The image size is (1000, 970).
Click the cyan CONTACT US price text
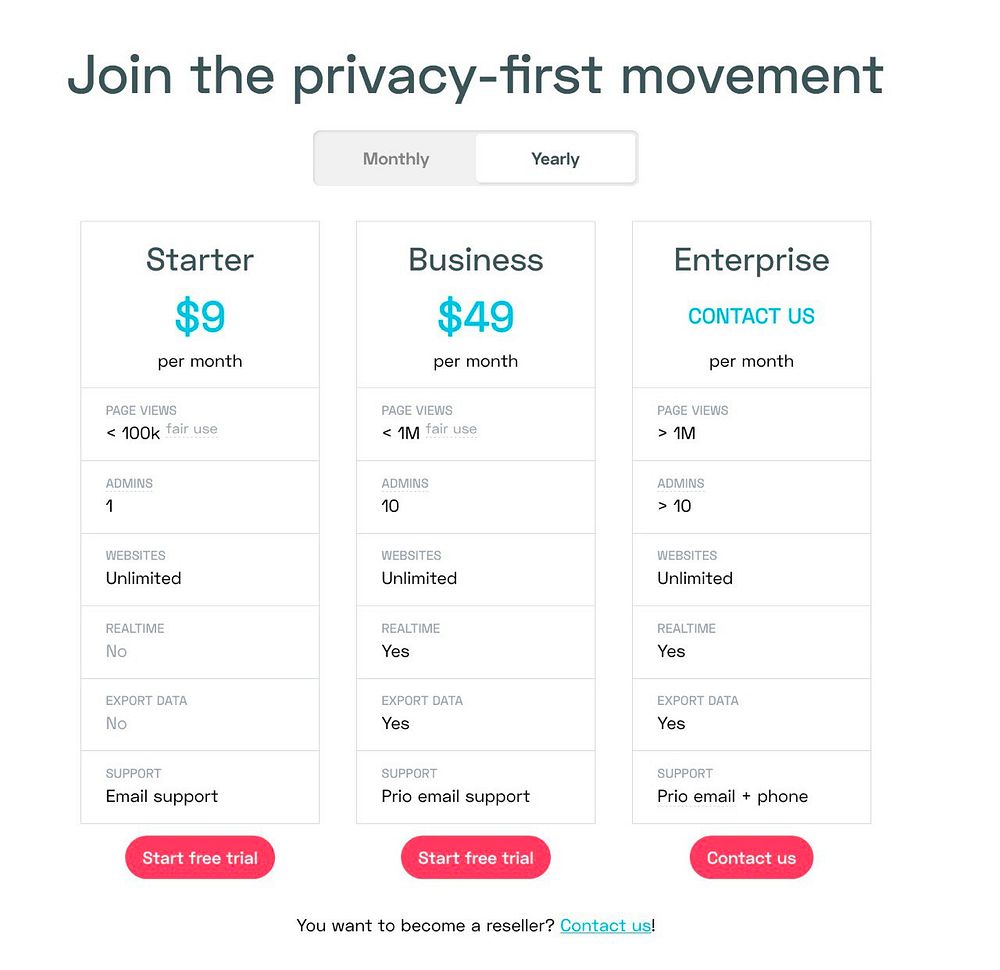(751, 316)
